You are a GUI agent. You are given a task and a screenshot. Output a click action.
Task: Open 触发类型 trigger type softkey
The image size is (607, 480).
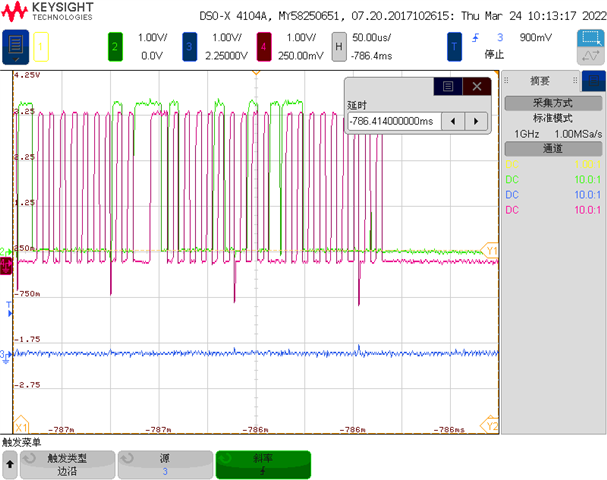(67, 465)
